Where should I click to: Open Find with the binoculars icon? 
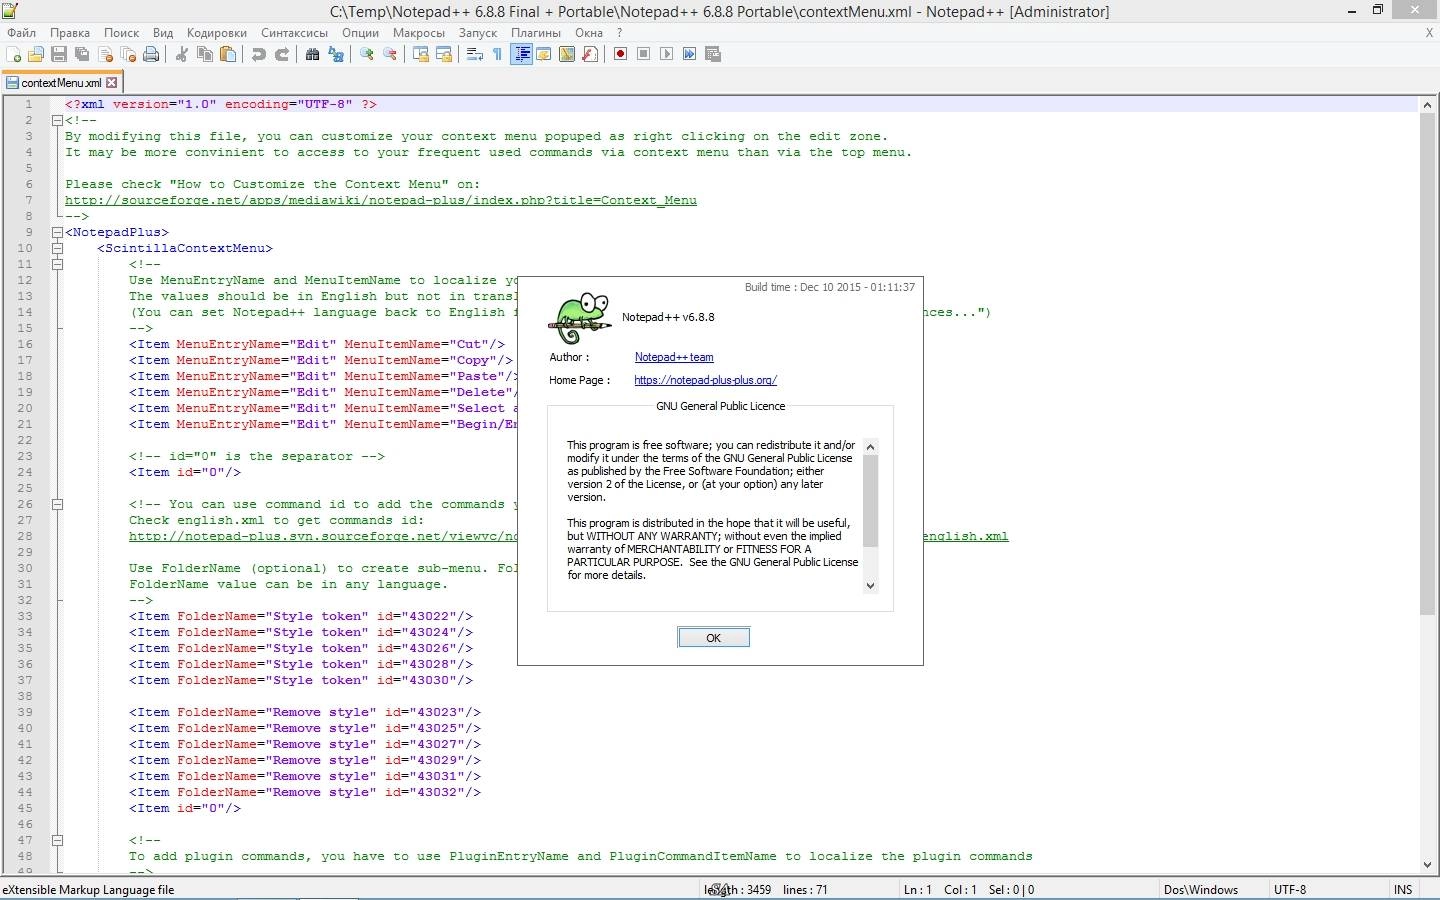pyautogui.click(x=312, y=54)
